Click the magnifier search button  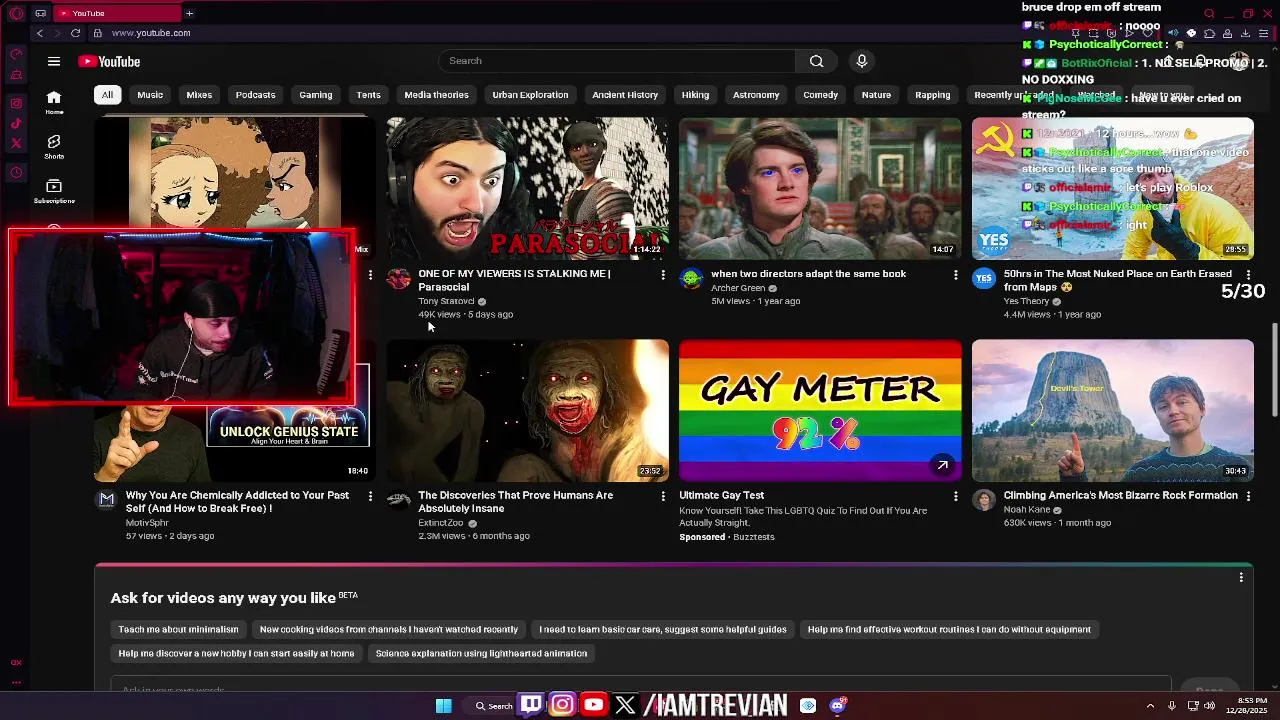[817, 61]
